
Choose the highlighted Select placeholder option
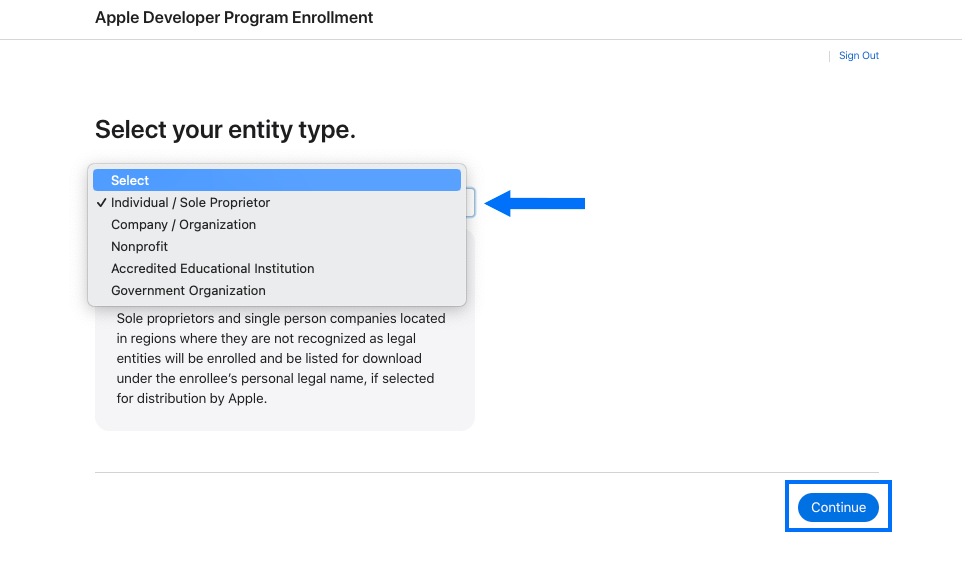coord(277,180)
